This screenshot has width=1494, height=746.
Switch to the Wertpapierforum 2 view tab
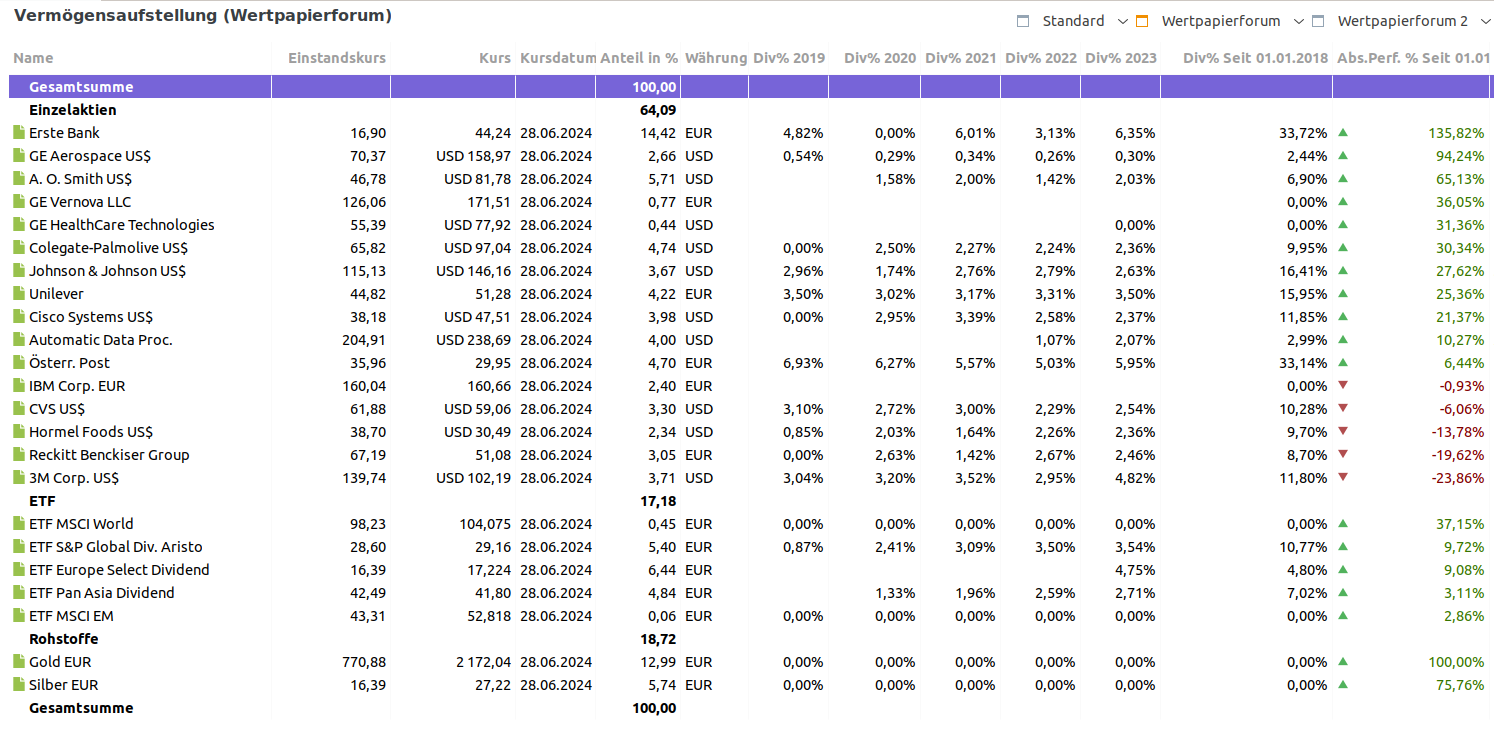(x=1402, y=21)
